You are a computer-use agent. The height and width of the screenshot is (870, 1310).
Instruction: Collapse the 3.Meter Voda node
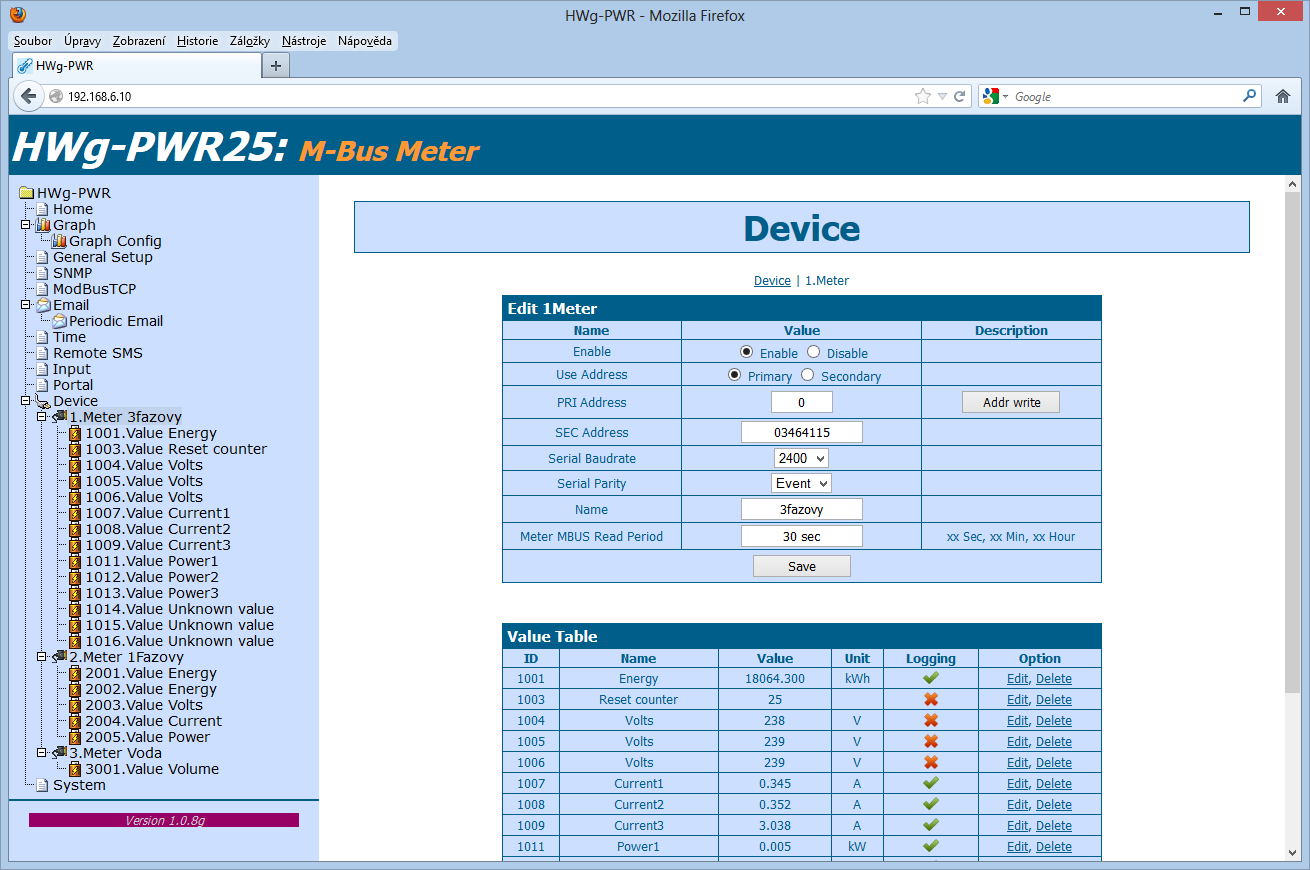[42, 753]
